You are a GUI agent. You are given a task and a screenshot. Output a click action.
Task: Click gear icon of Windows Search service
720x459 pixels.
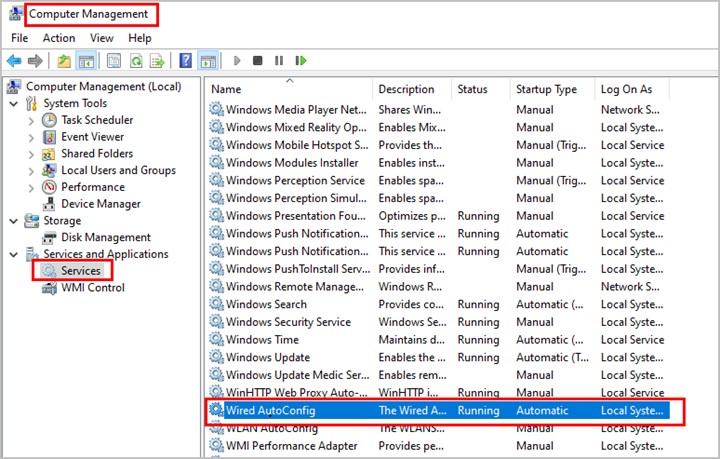[x=216, y=304]
